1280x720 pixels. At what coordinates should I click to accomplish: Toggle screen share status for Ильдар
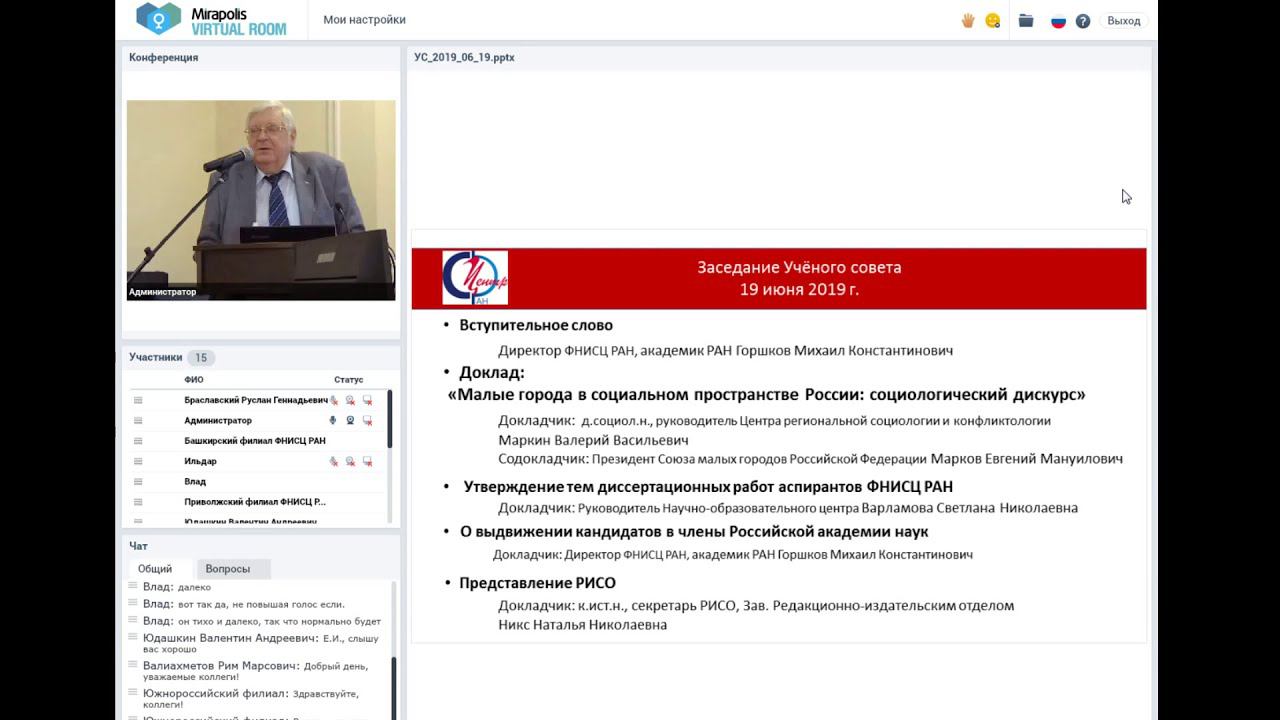point(367,461)
